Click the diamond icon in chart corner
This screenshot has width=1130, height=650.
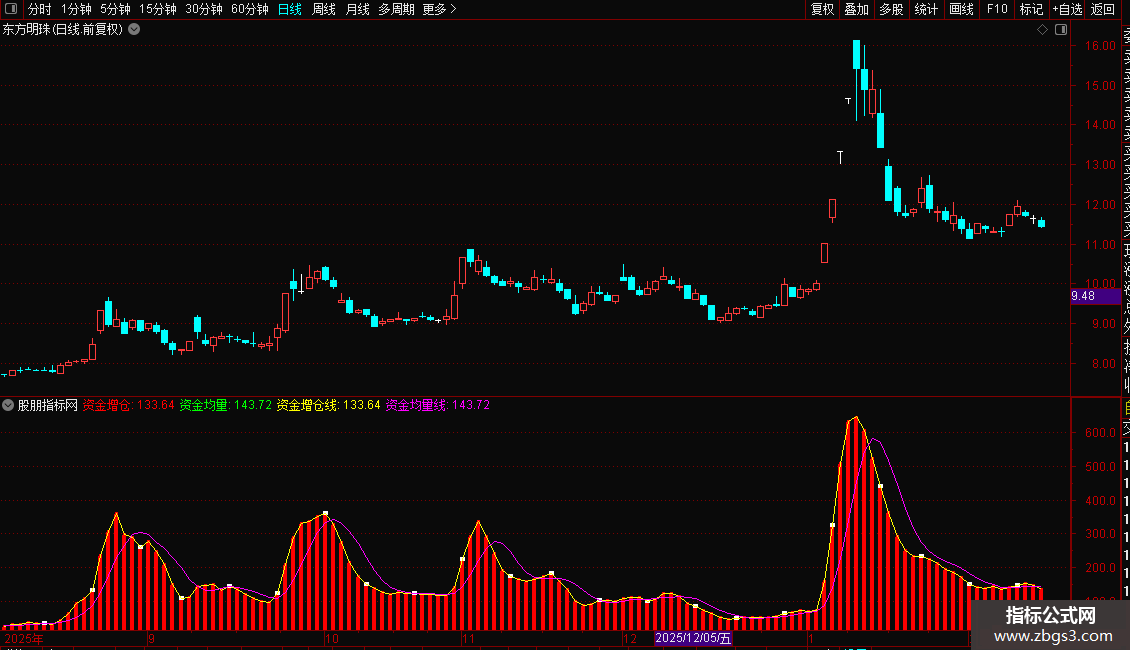(x=1042, y=30)
